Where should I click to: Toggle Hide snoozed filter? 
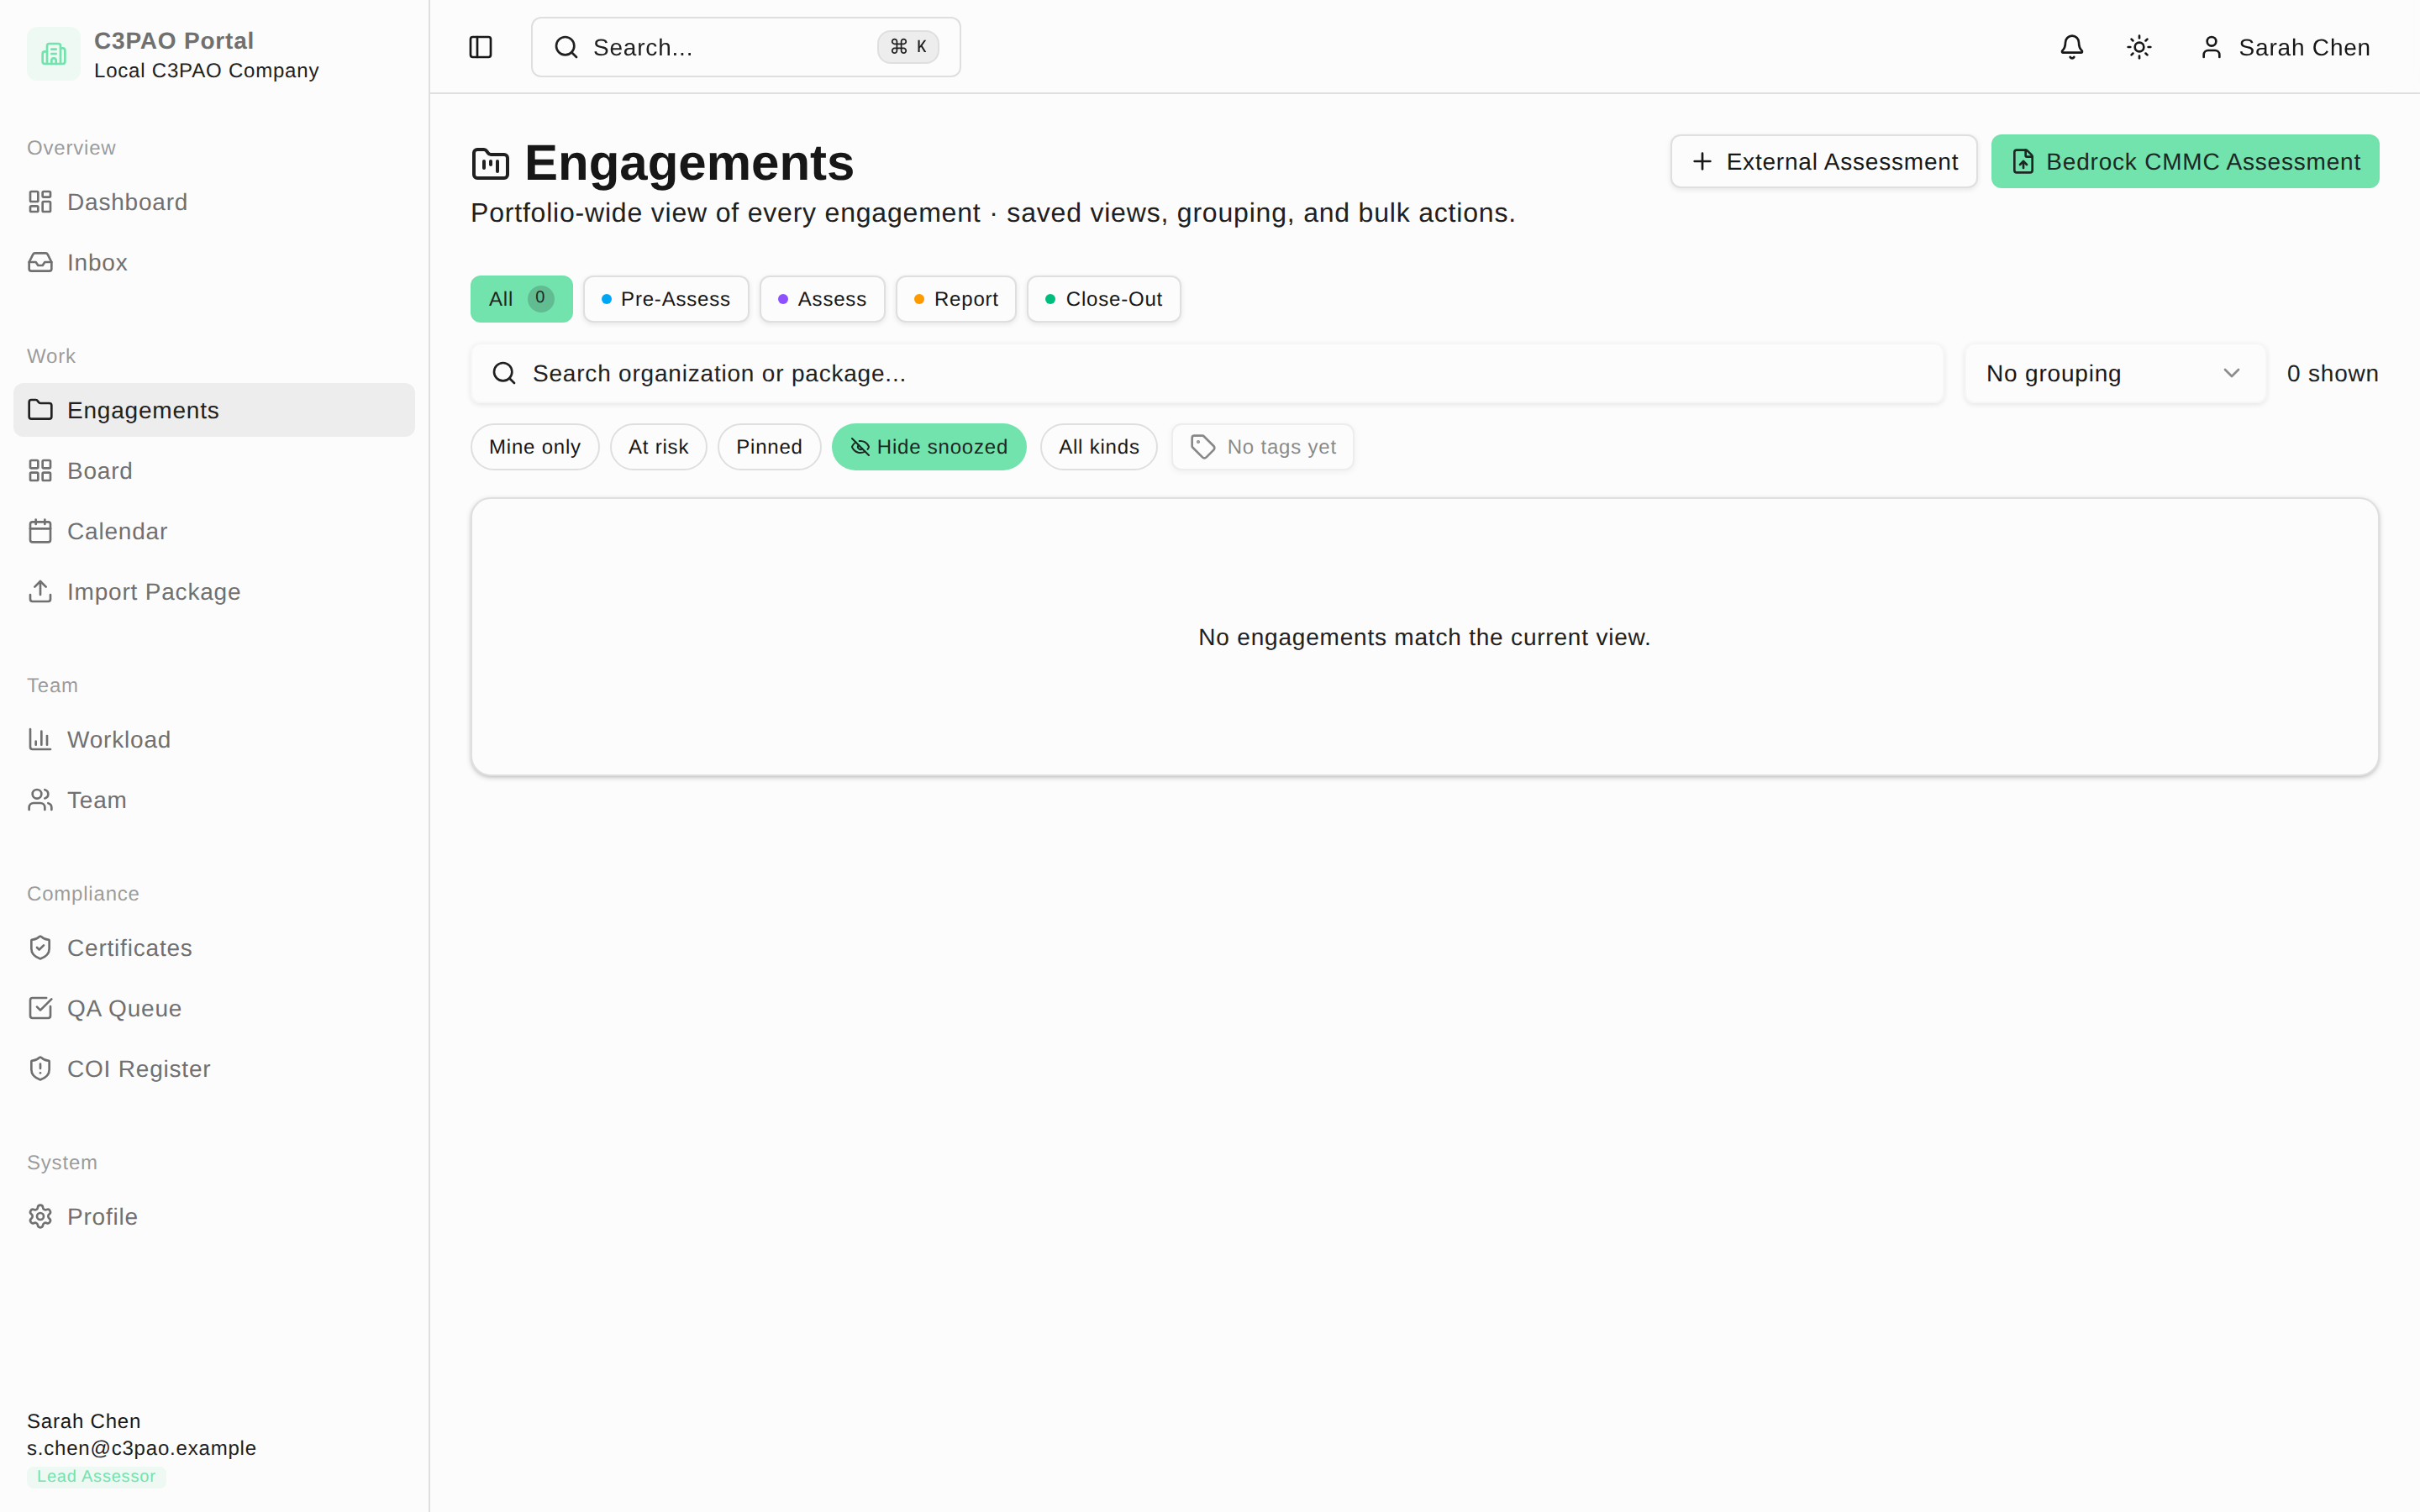tap(929, 447)
